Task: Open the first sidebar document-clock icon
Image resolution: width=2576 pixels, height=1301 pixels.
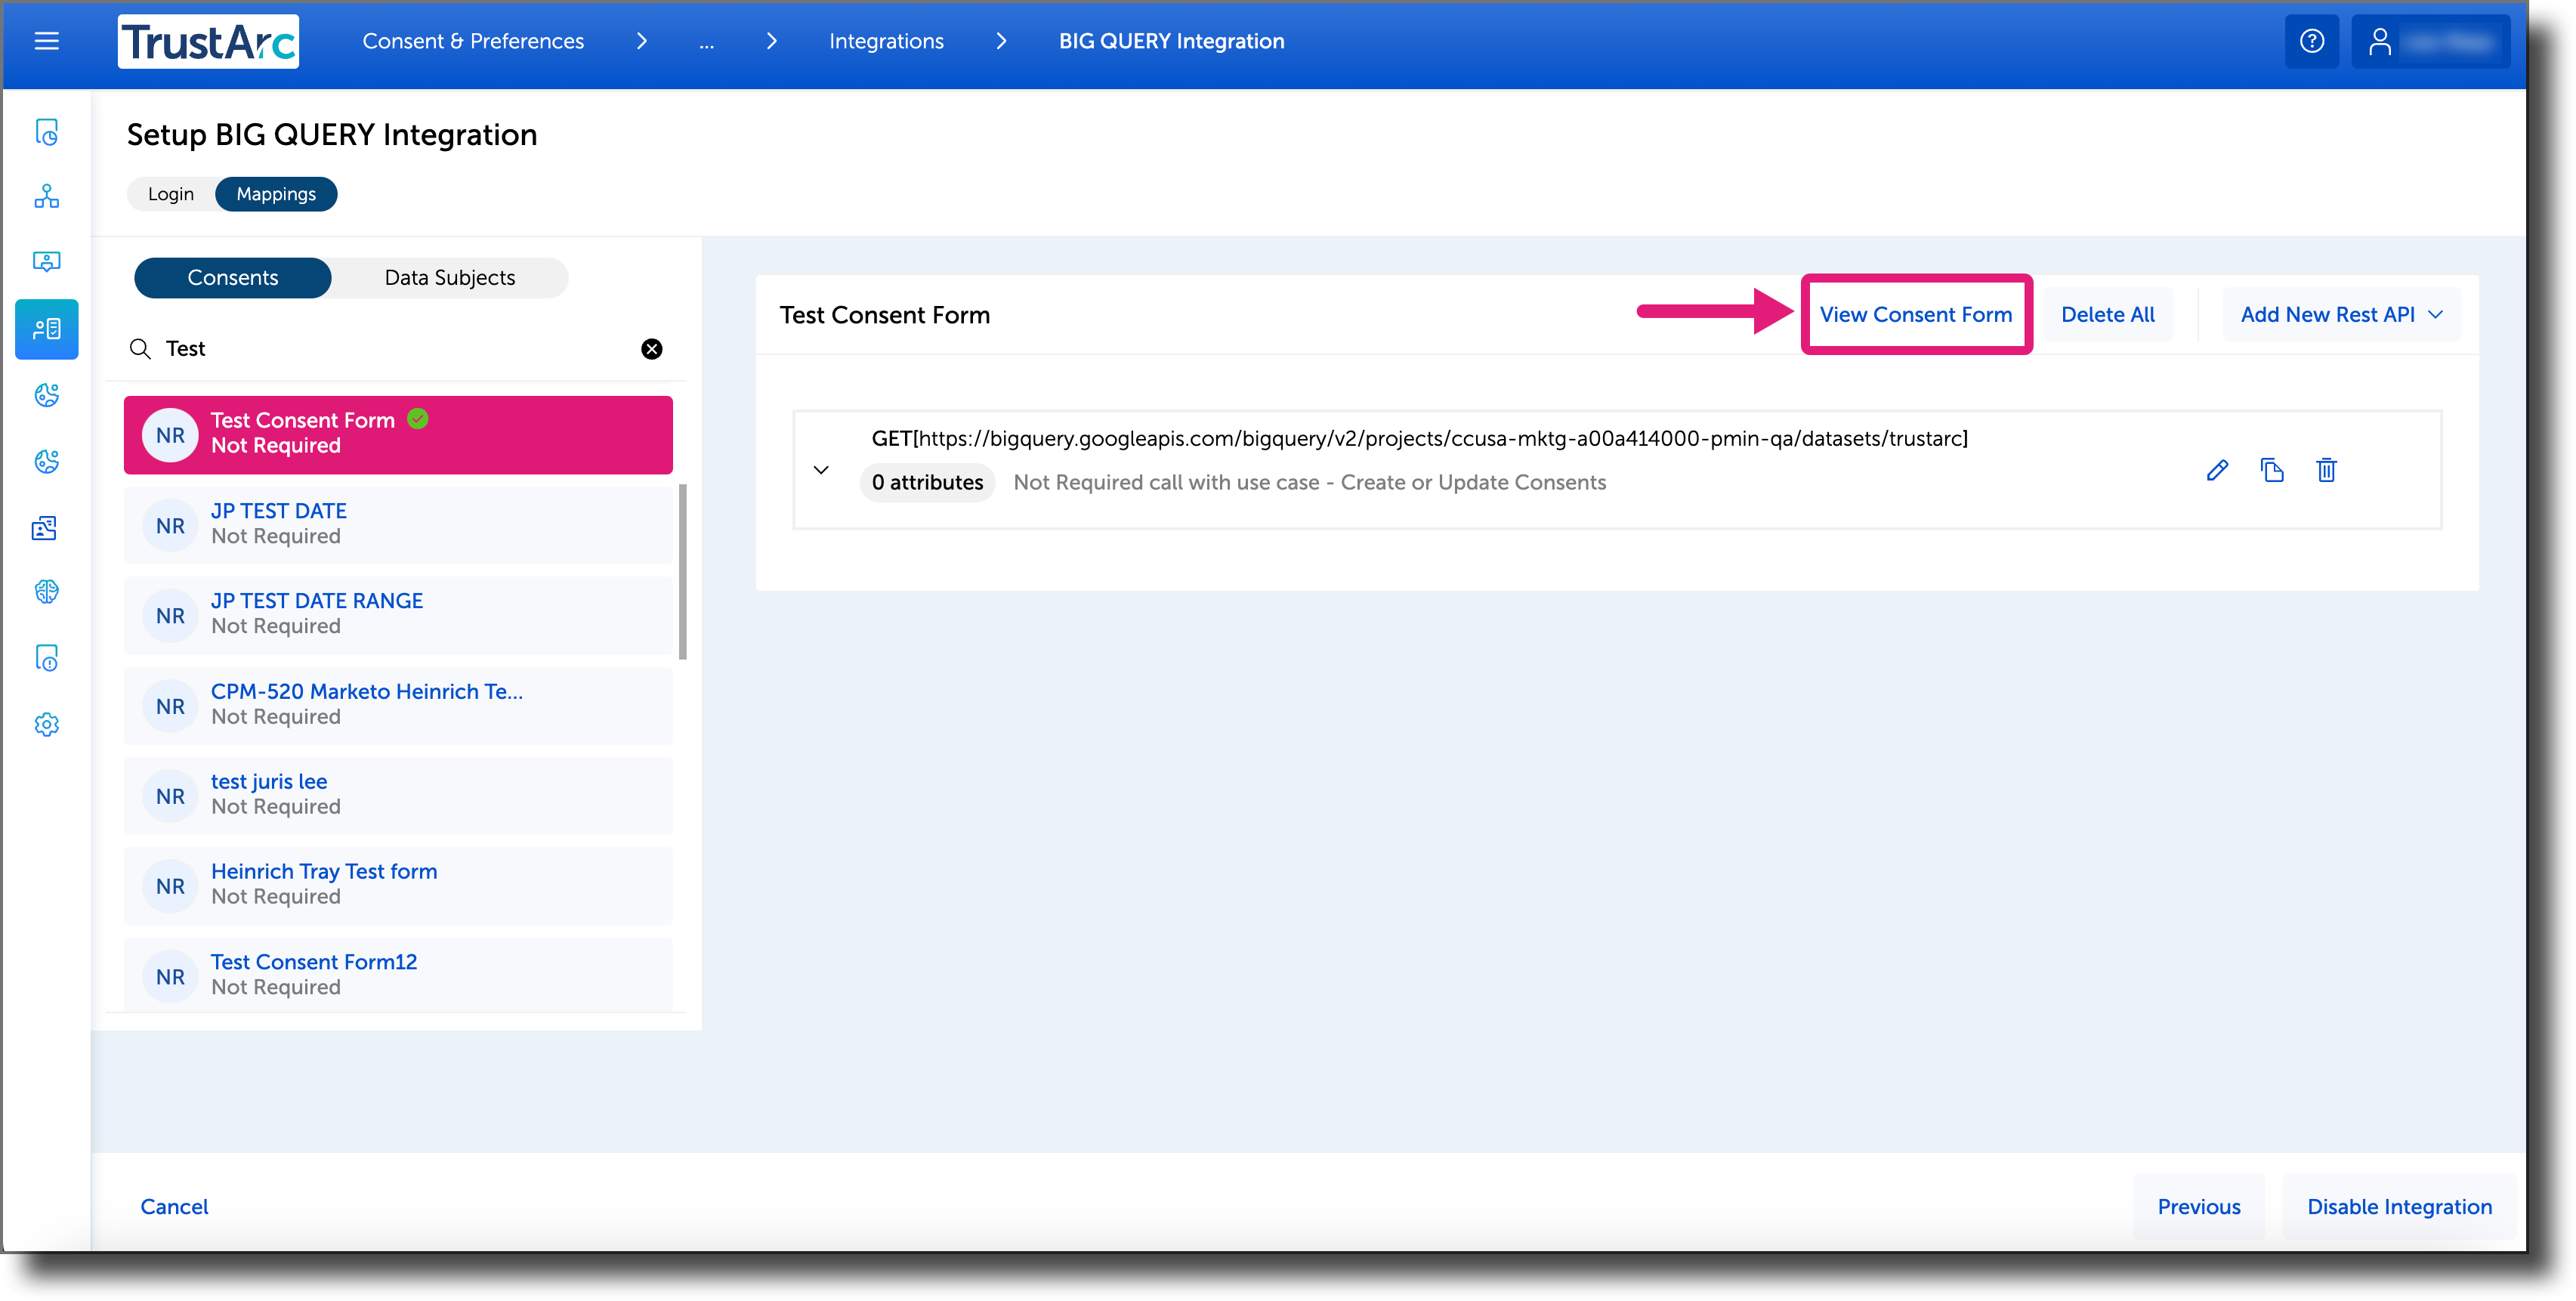Action: (x=46, y=132)
